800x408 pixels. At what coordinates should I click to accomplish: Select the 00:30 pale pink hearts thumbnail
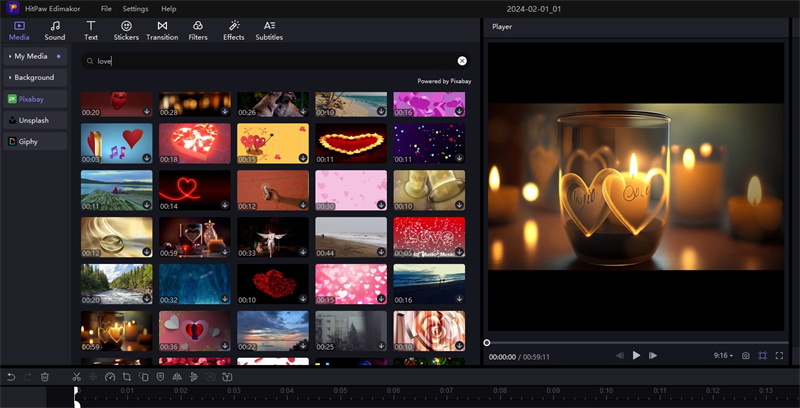coord(351,190)
